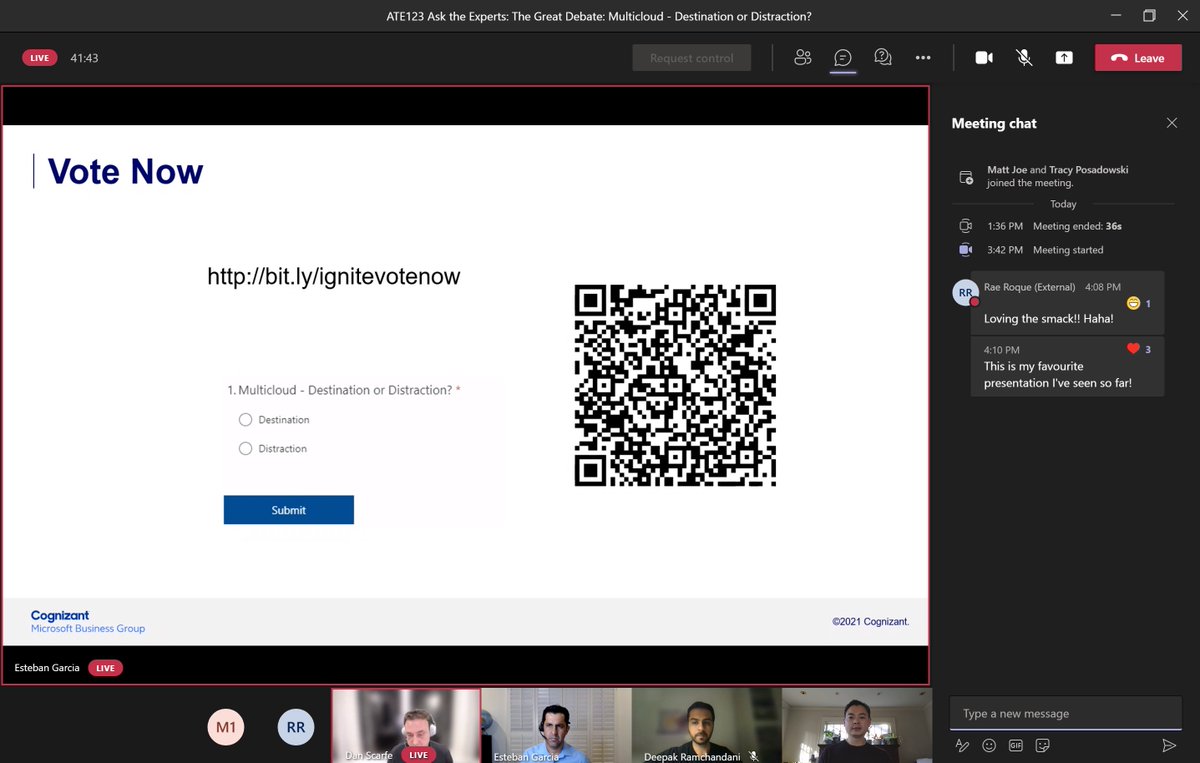Select the RR participant avatar in bottom strip
The width and height of the screenshot is (1200, 763).
click(296, 727)
